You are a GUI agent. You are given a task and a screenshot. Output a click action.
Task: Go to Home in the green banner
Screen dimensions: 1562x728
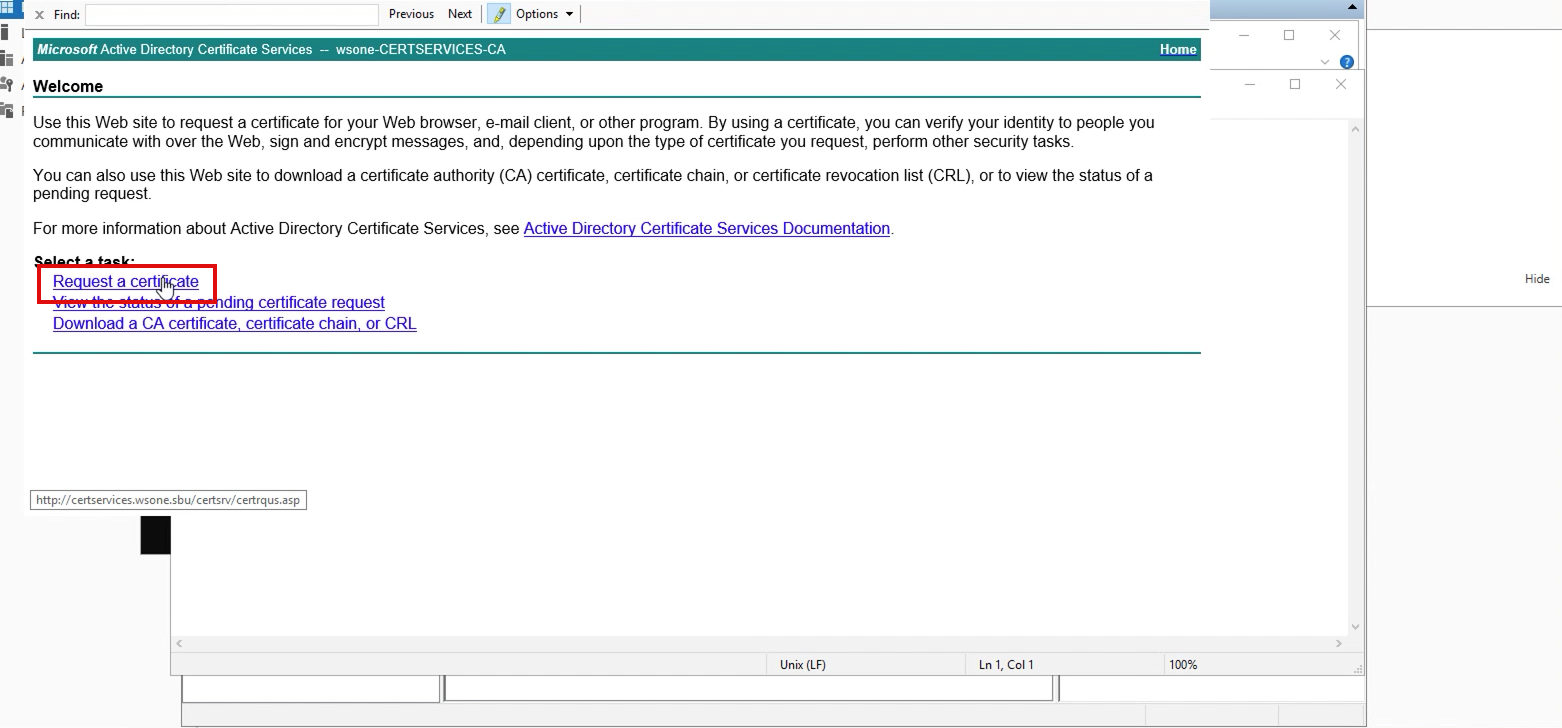point(1177,50)
